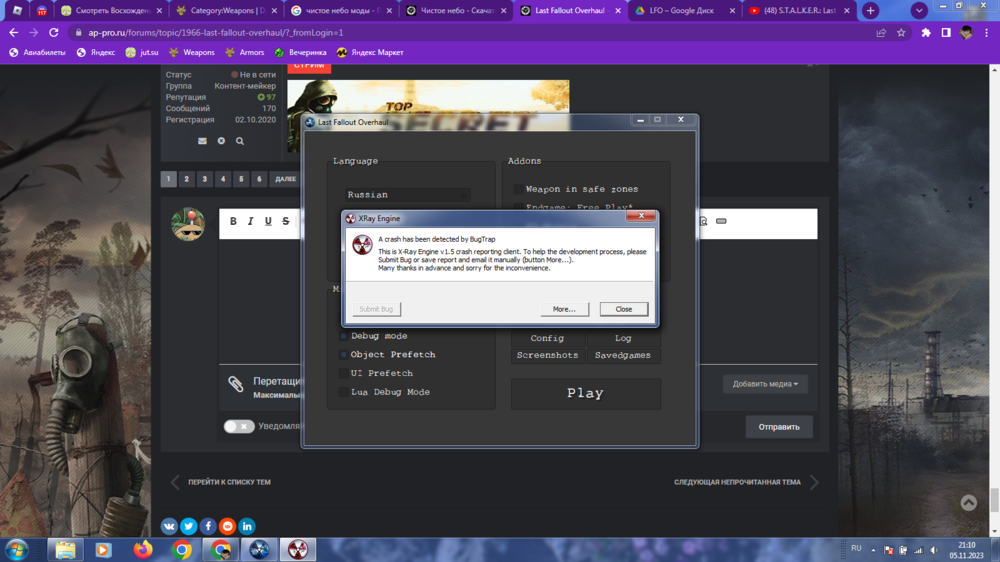The width and height of the screenshot is (1000, 562).
Task: Toggle Debug mode checkbox
Action: (344, 336)
